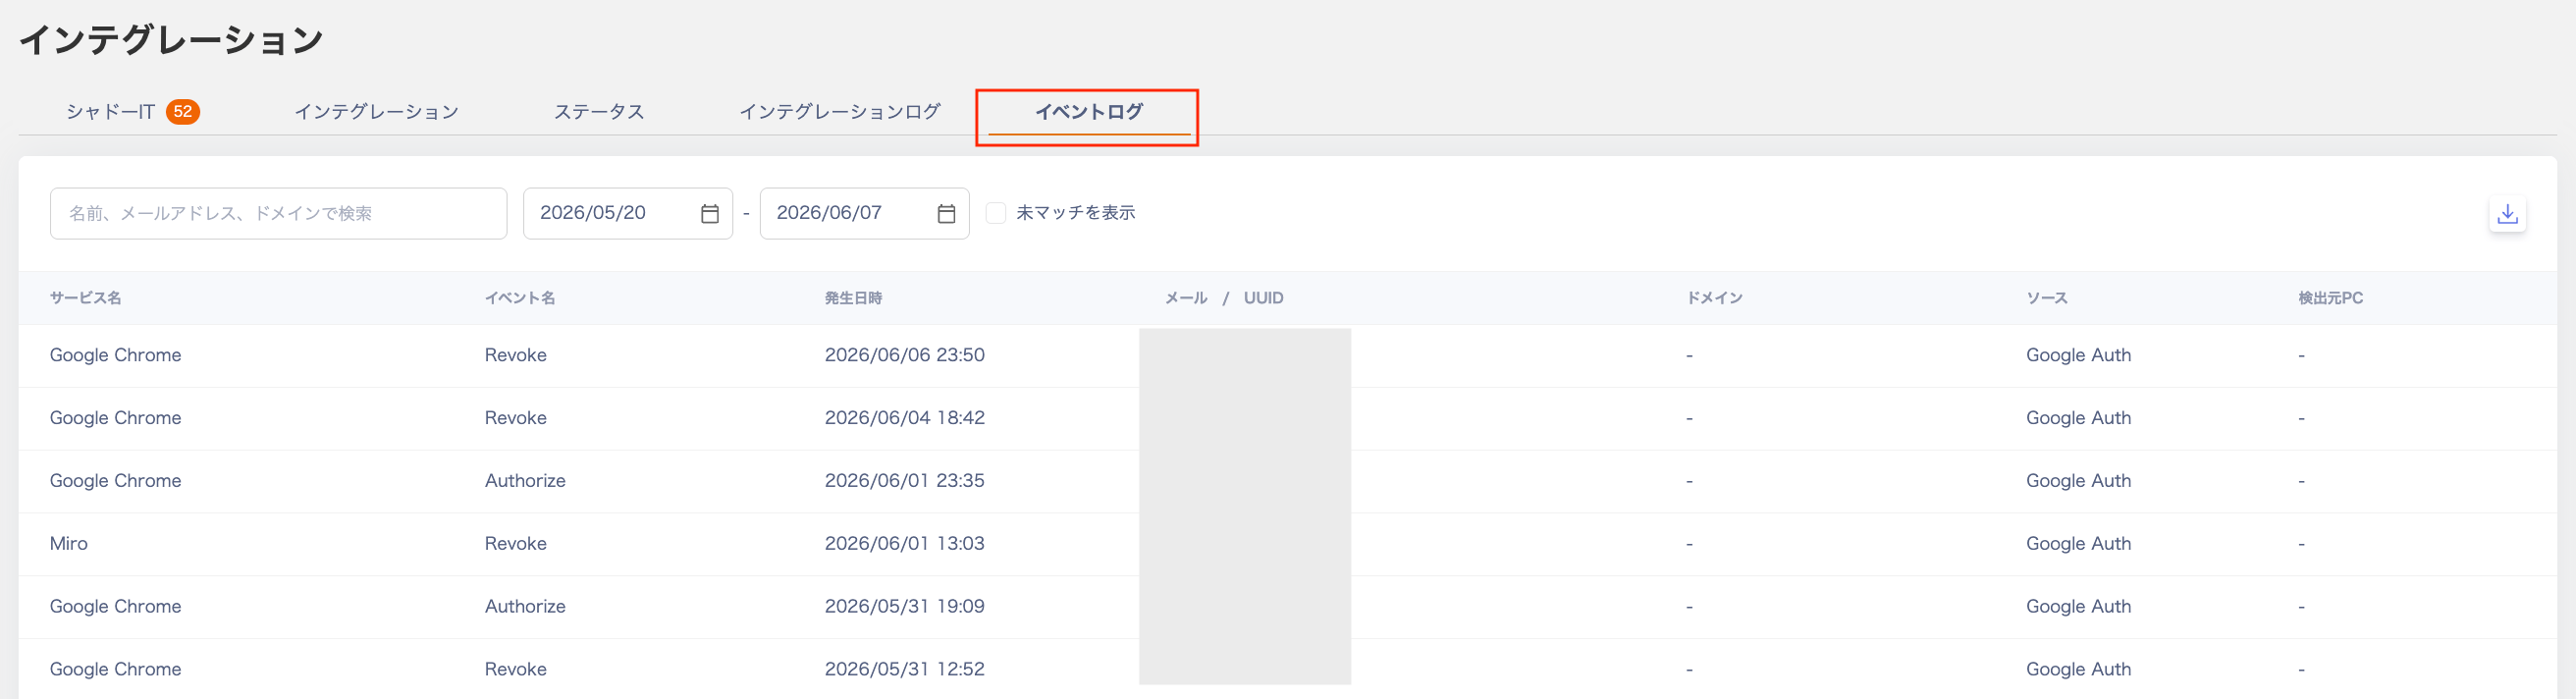This screenshot has height=699, width=2576.
Task: Click the timestamp 2026/05/31 12:52
Action: tap(905, 670)
